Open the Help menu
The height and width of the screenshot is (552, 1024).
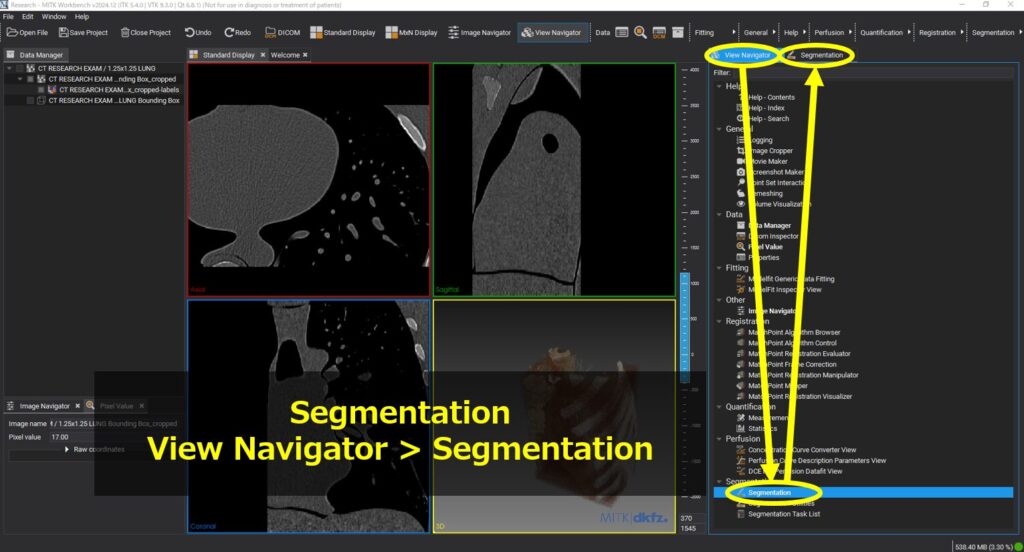(x=82, y=16)
